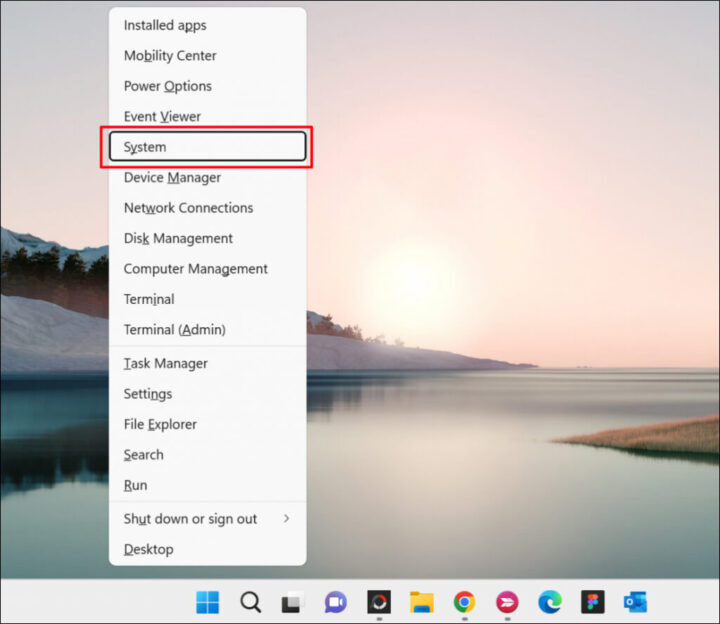This screenshot has width=720, height=624.
Task: Launch Google Chrome from the taskbar
Action: 464,602
